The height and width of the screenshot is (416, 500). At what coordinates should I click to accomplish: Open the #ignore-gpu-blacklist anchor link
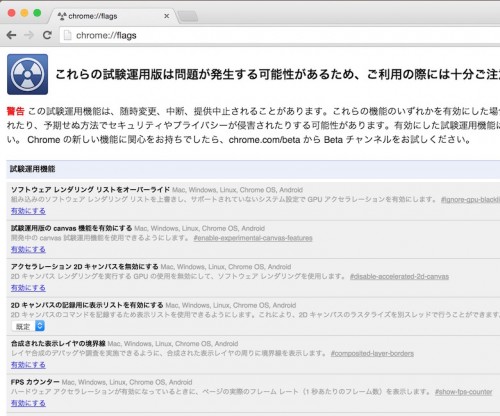pyautogui.click(x=470, y=200)
